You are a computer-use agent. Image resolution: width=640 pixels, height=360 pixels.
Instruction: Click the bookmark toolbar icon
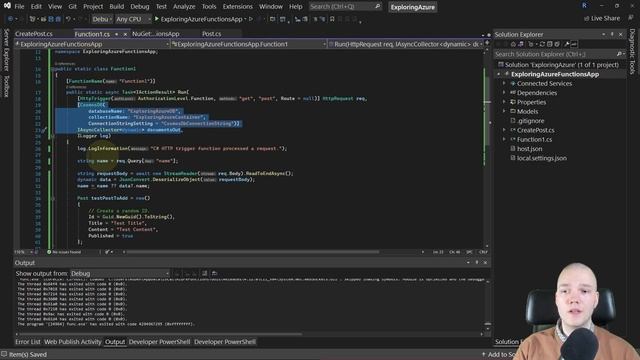point(332,19)
